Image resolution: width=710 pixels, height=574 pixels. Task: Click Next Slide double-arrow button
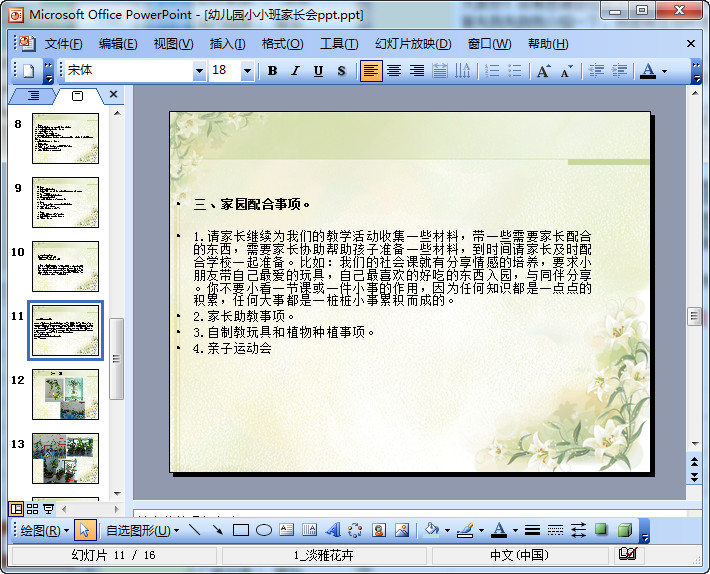tap(695, 477)
